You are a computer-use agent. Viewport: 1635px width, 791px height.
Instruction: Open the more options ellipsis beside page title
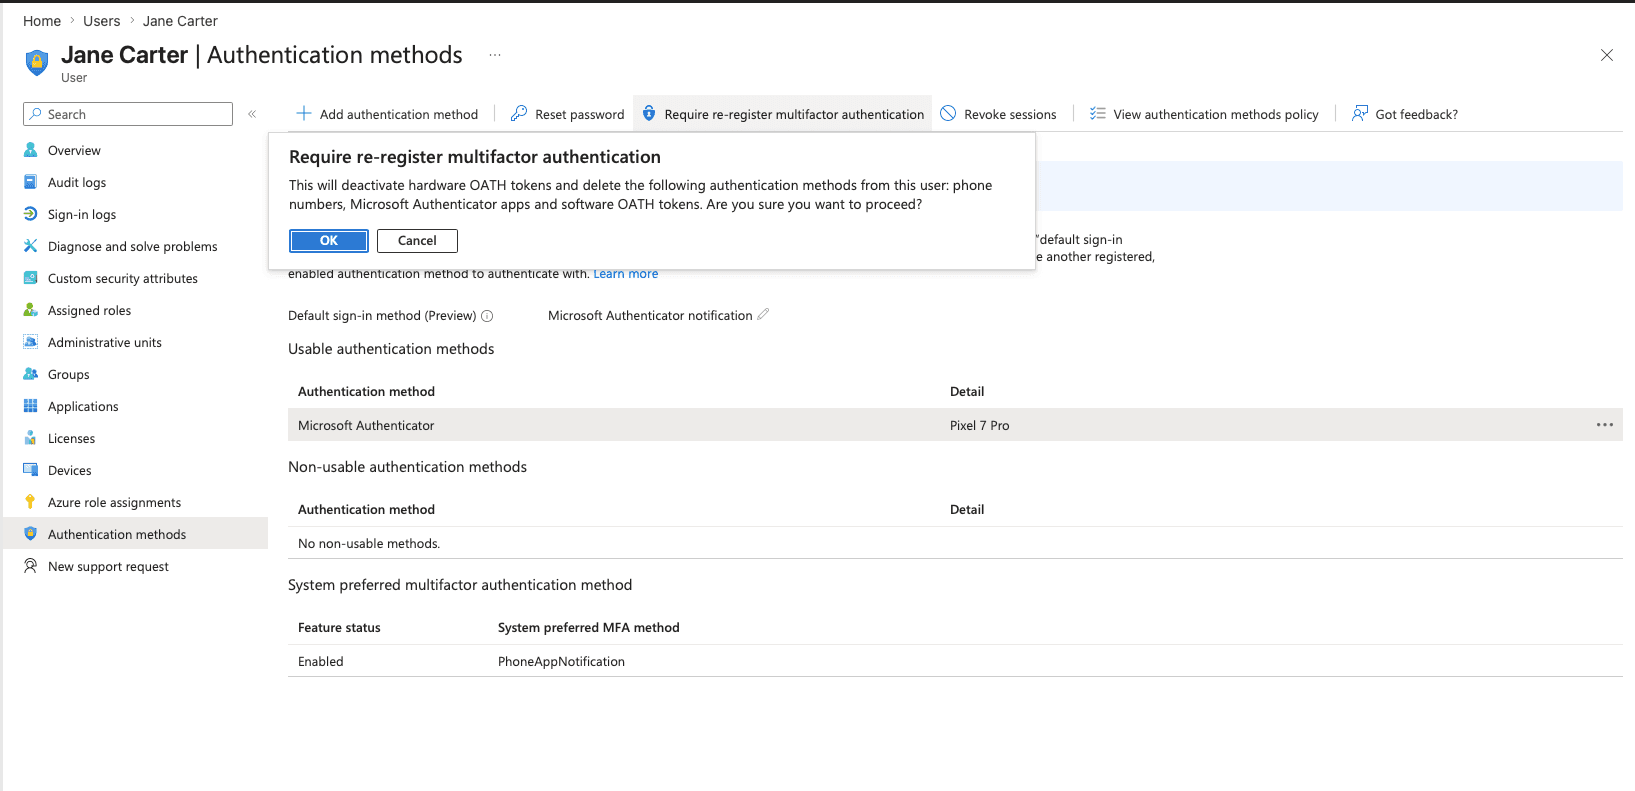pyautogui.click(x=495, y=55)
